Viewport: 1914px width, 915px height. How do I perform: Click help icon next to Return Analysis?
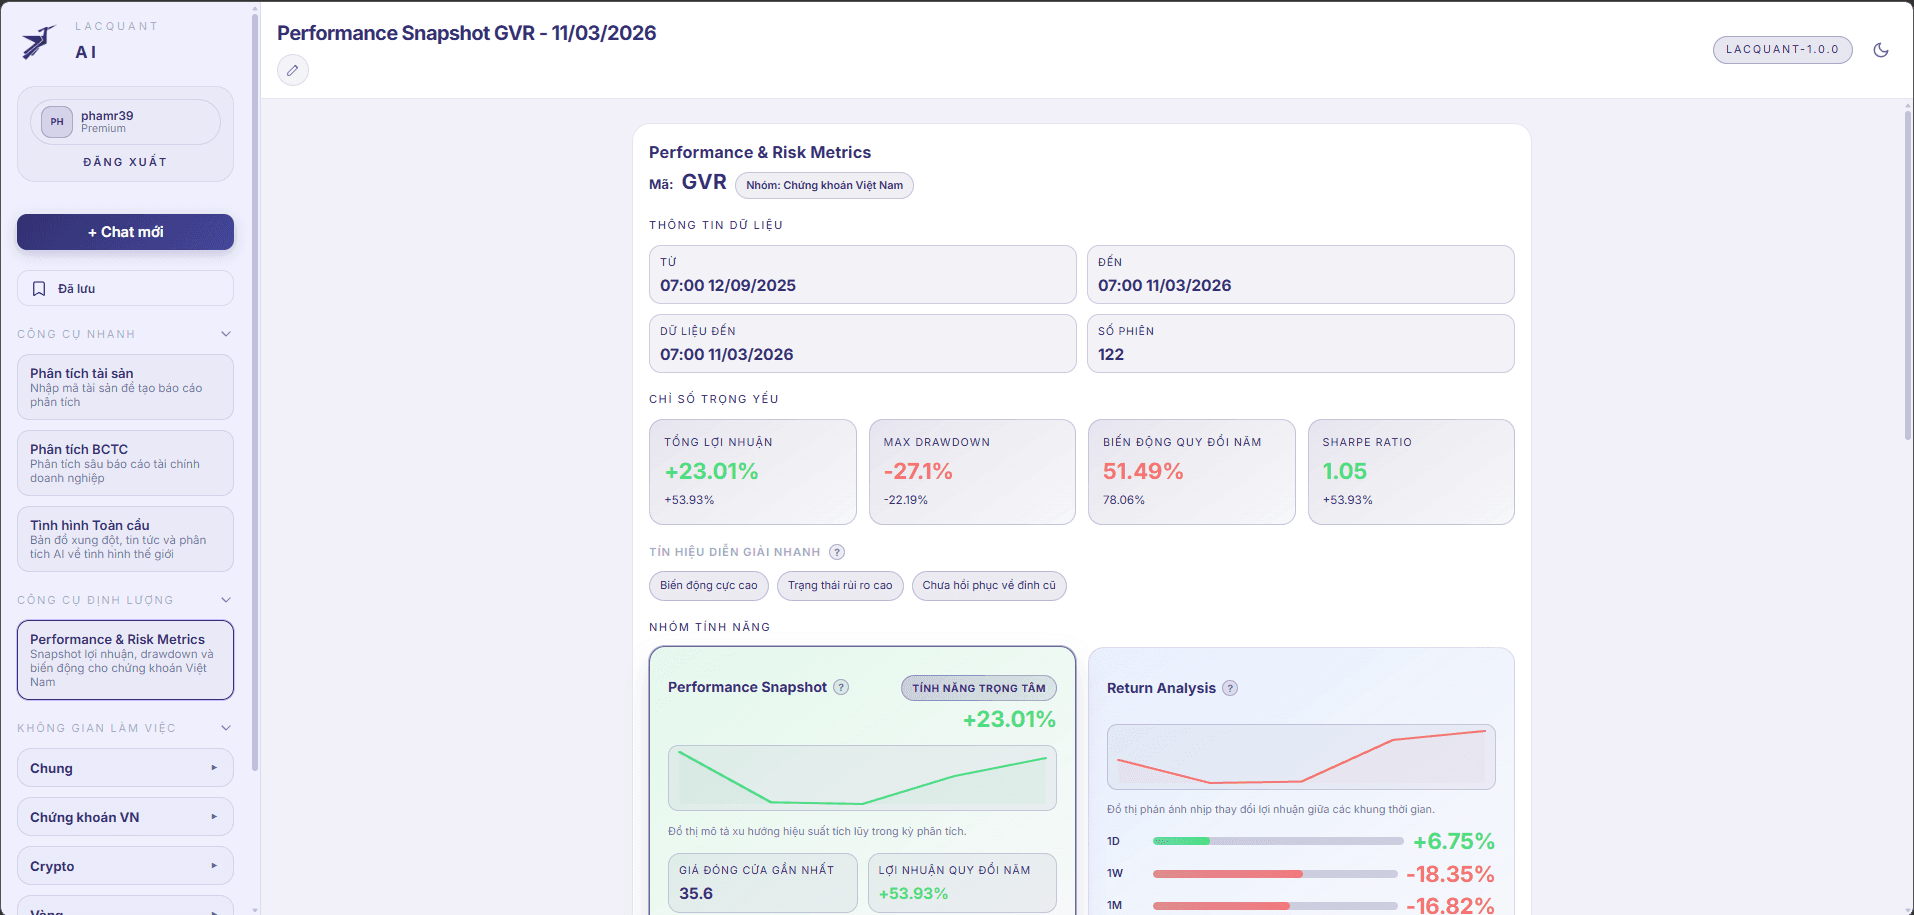click(x=1230, y=688)
